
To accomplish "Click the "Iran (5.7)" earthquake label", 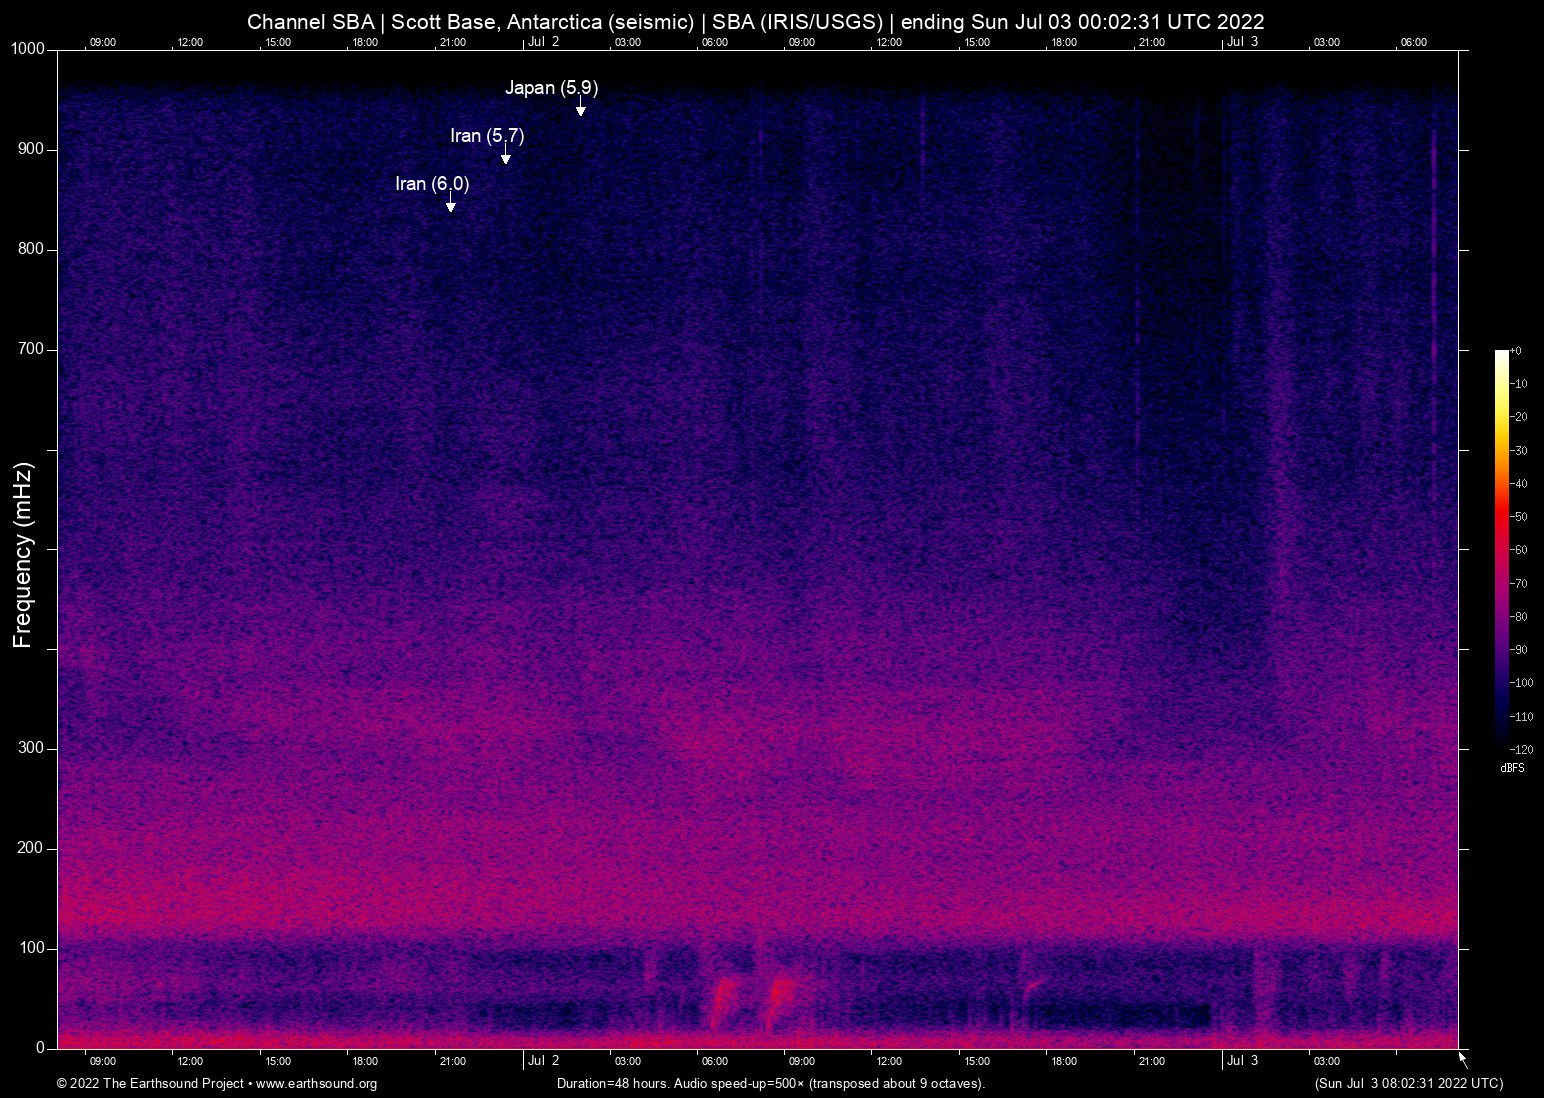I will click(x=487, y=136).
